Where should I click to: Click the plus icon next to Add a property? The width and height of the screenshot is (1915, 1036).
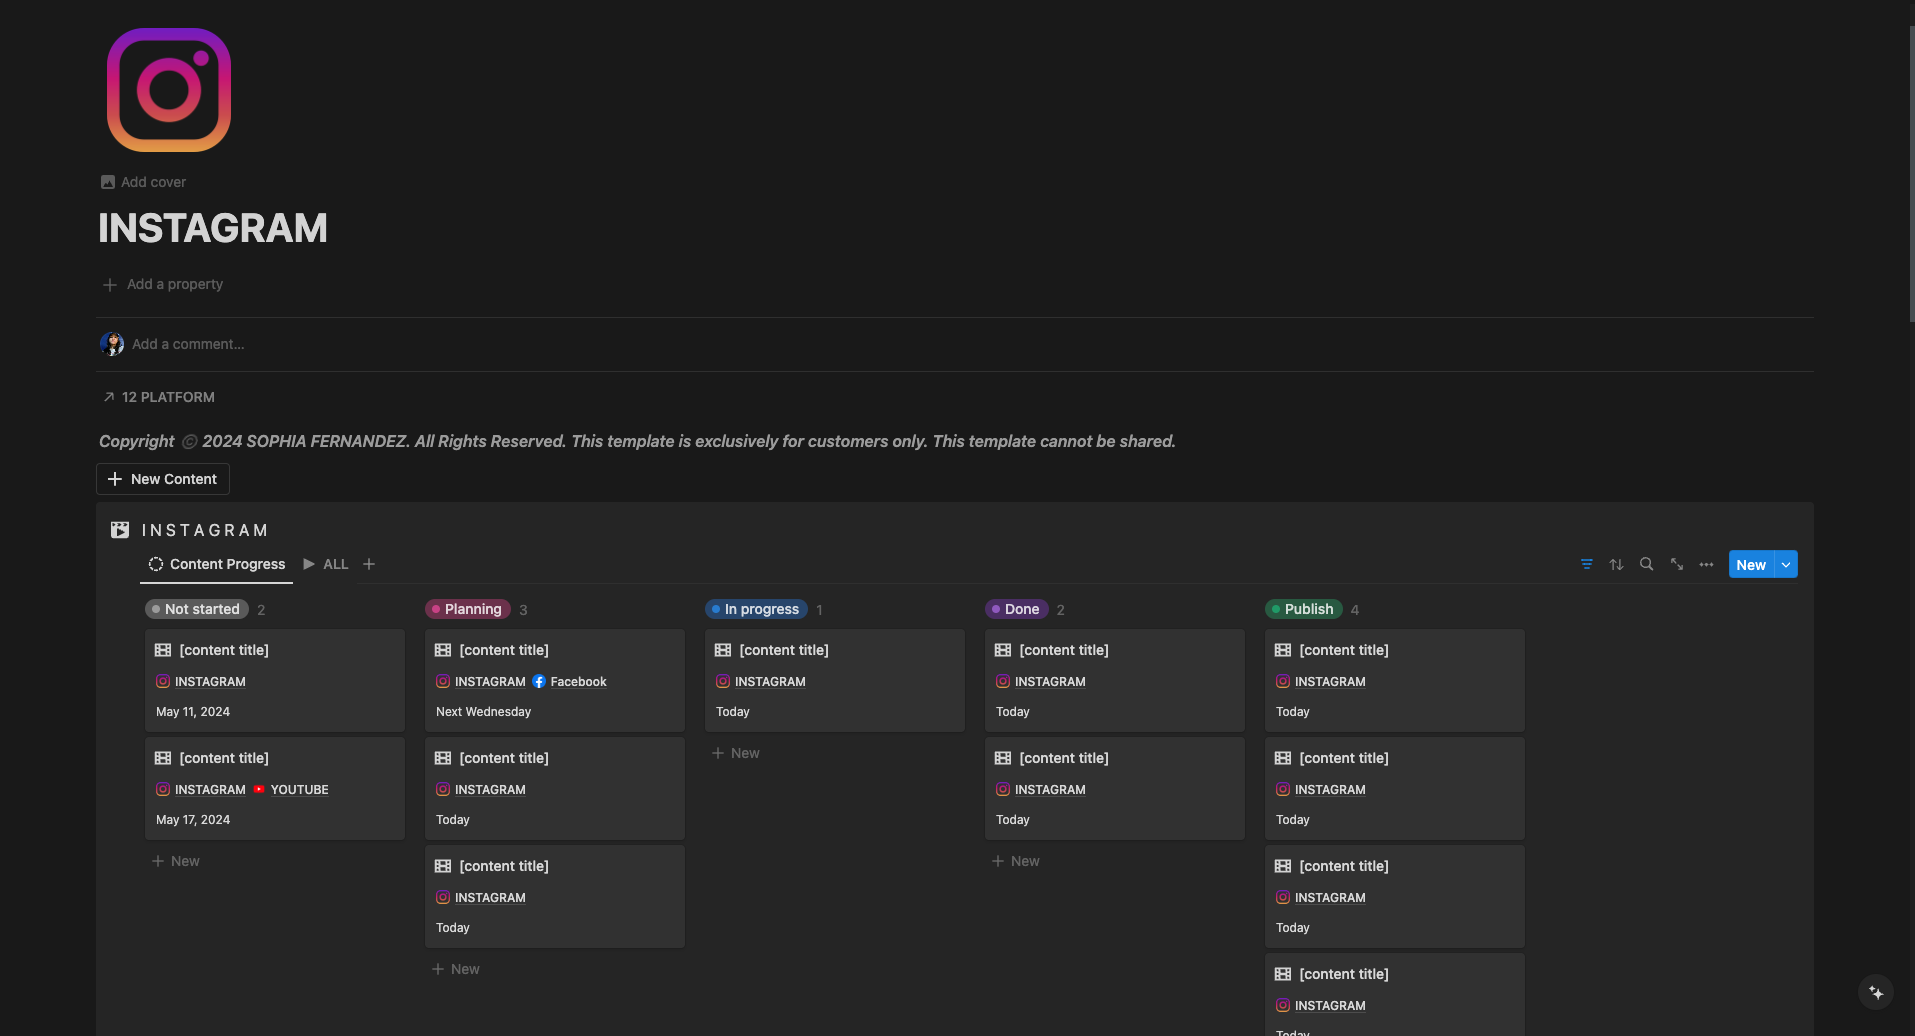[110, 285]
